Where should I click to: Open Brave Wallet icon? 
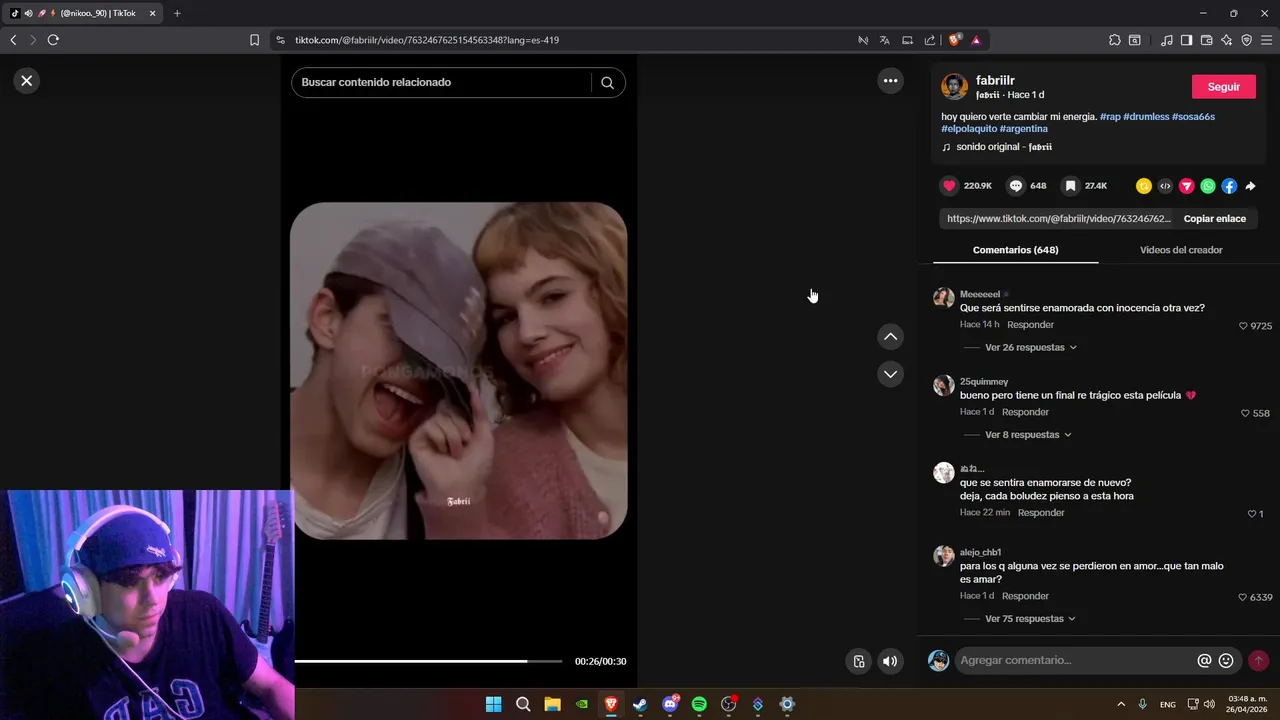point(1206,40)
